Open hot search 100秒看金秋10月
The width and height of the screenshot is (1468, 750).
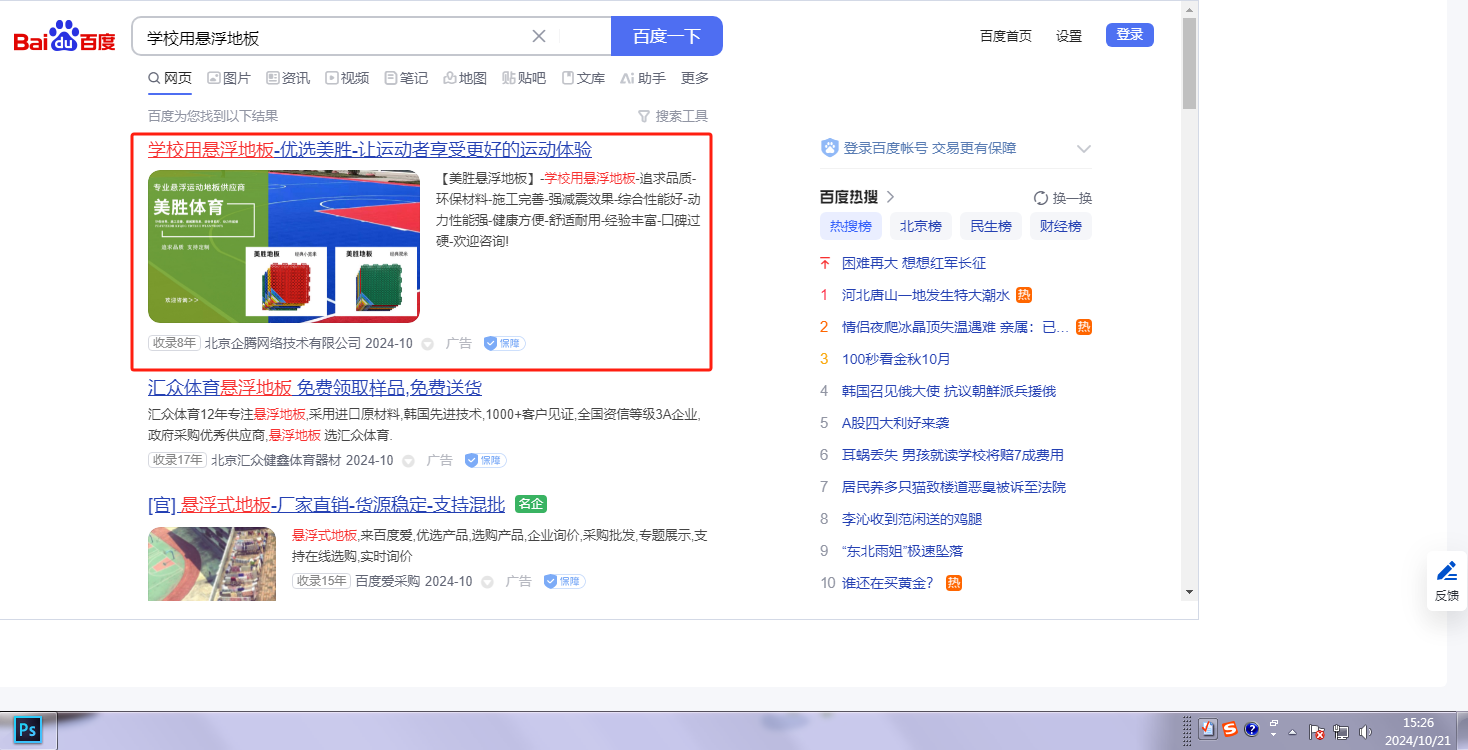point(896,359)
